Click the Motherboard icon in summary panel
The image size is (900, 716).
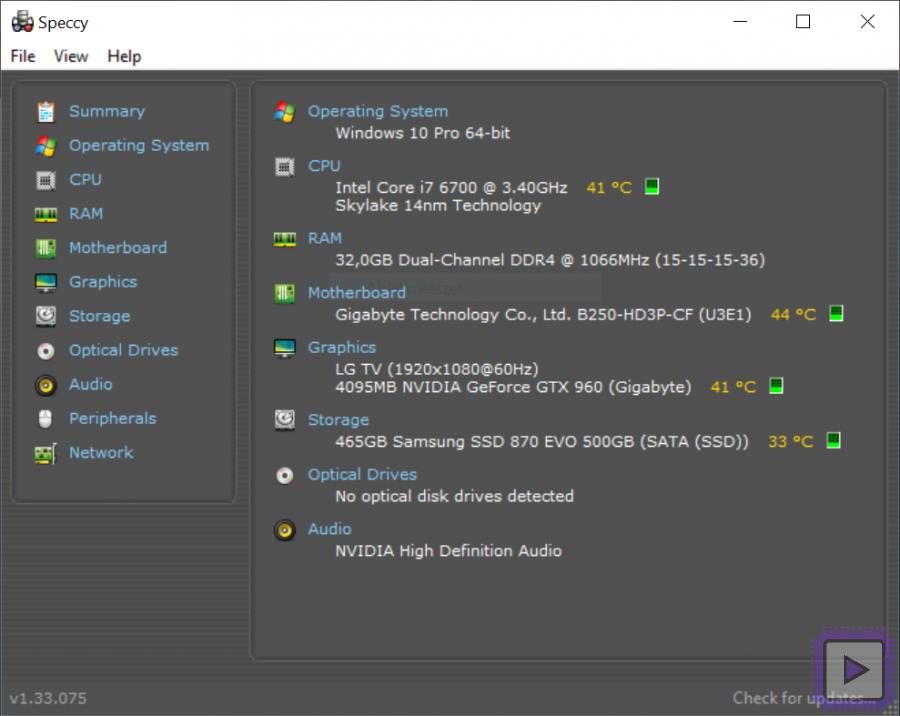(x=285, y=293)
